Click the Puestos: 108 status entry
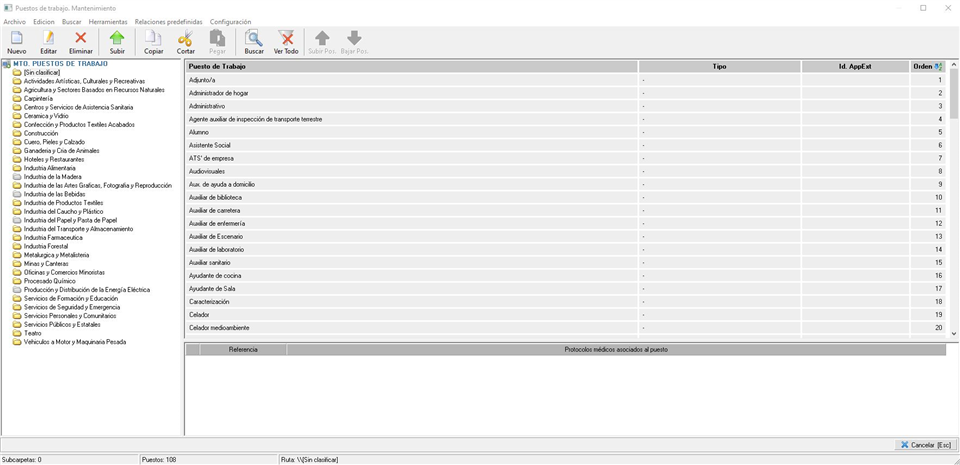The height and width of the screenshot is (465, 960). pos(159,459)
